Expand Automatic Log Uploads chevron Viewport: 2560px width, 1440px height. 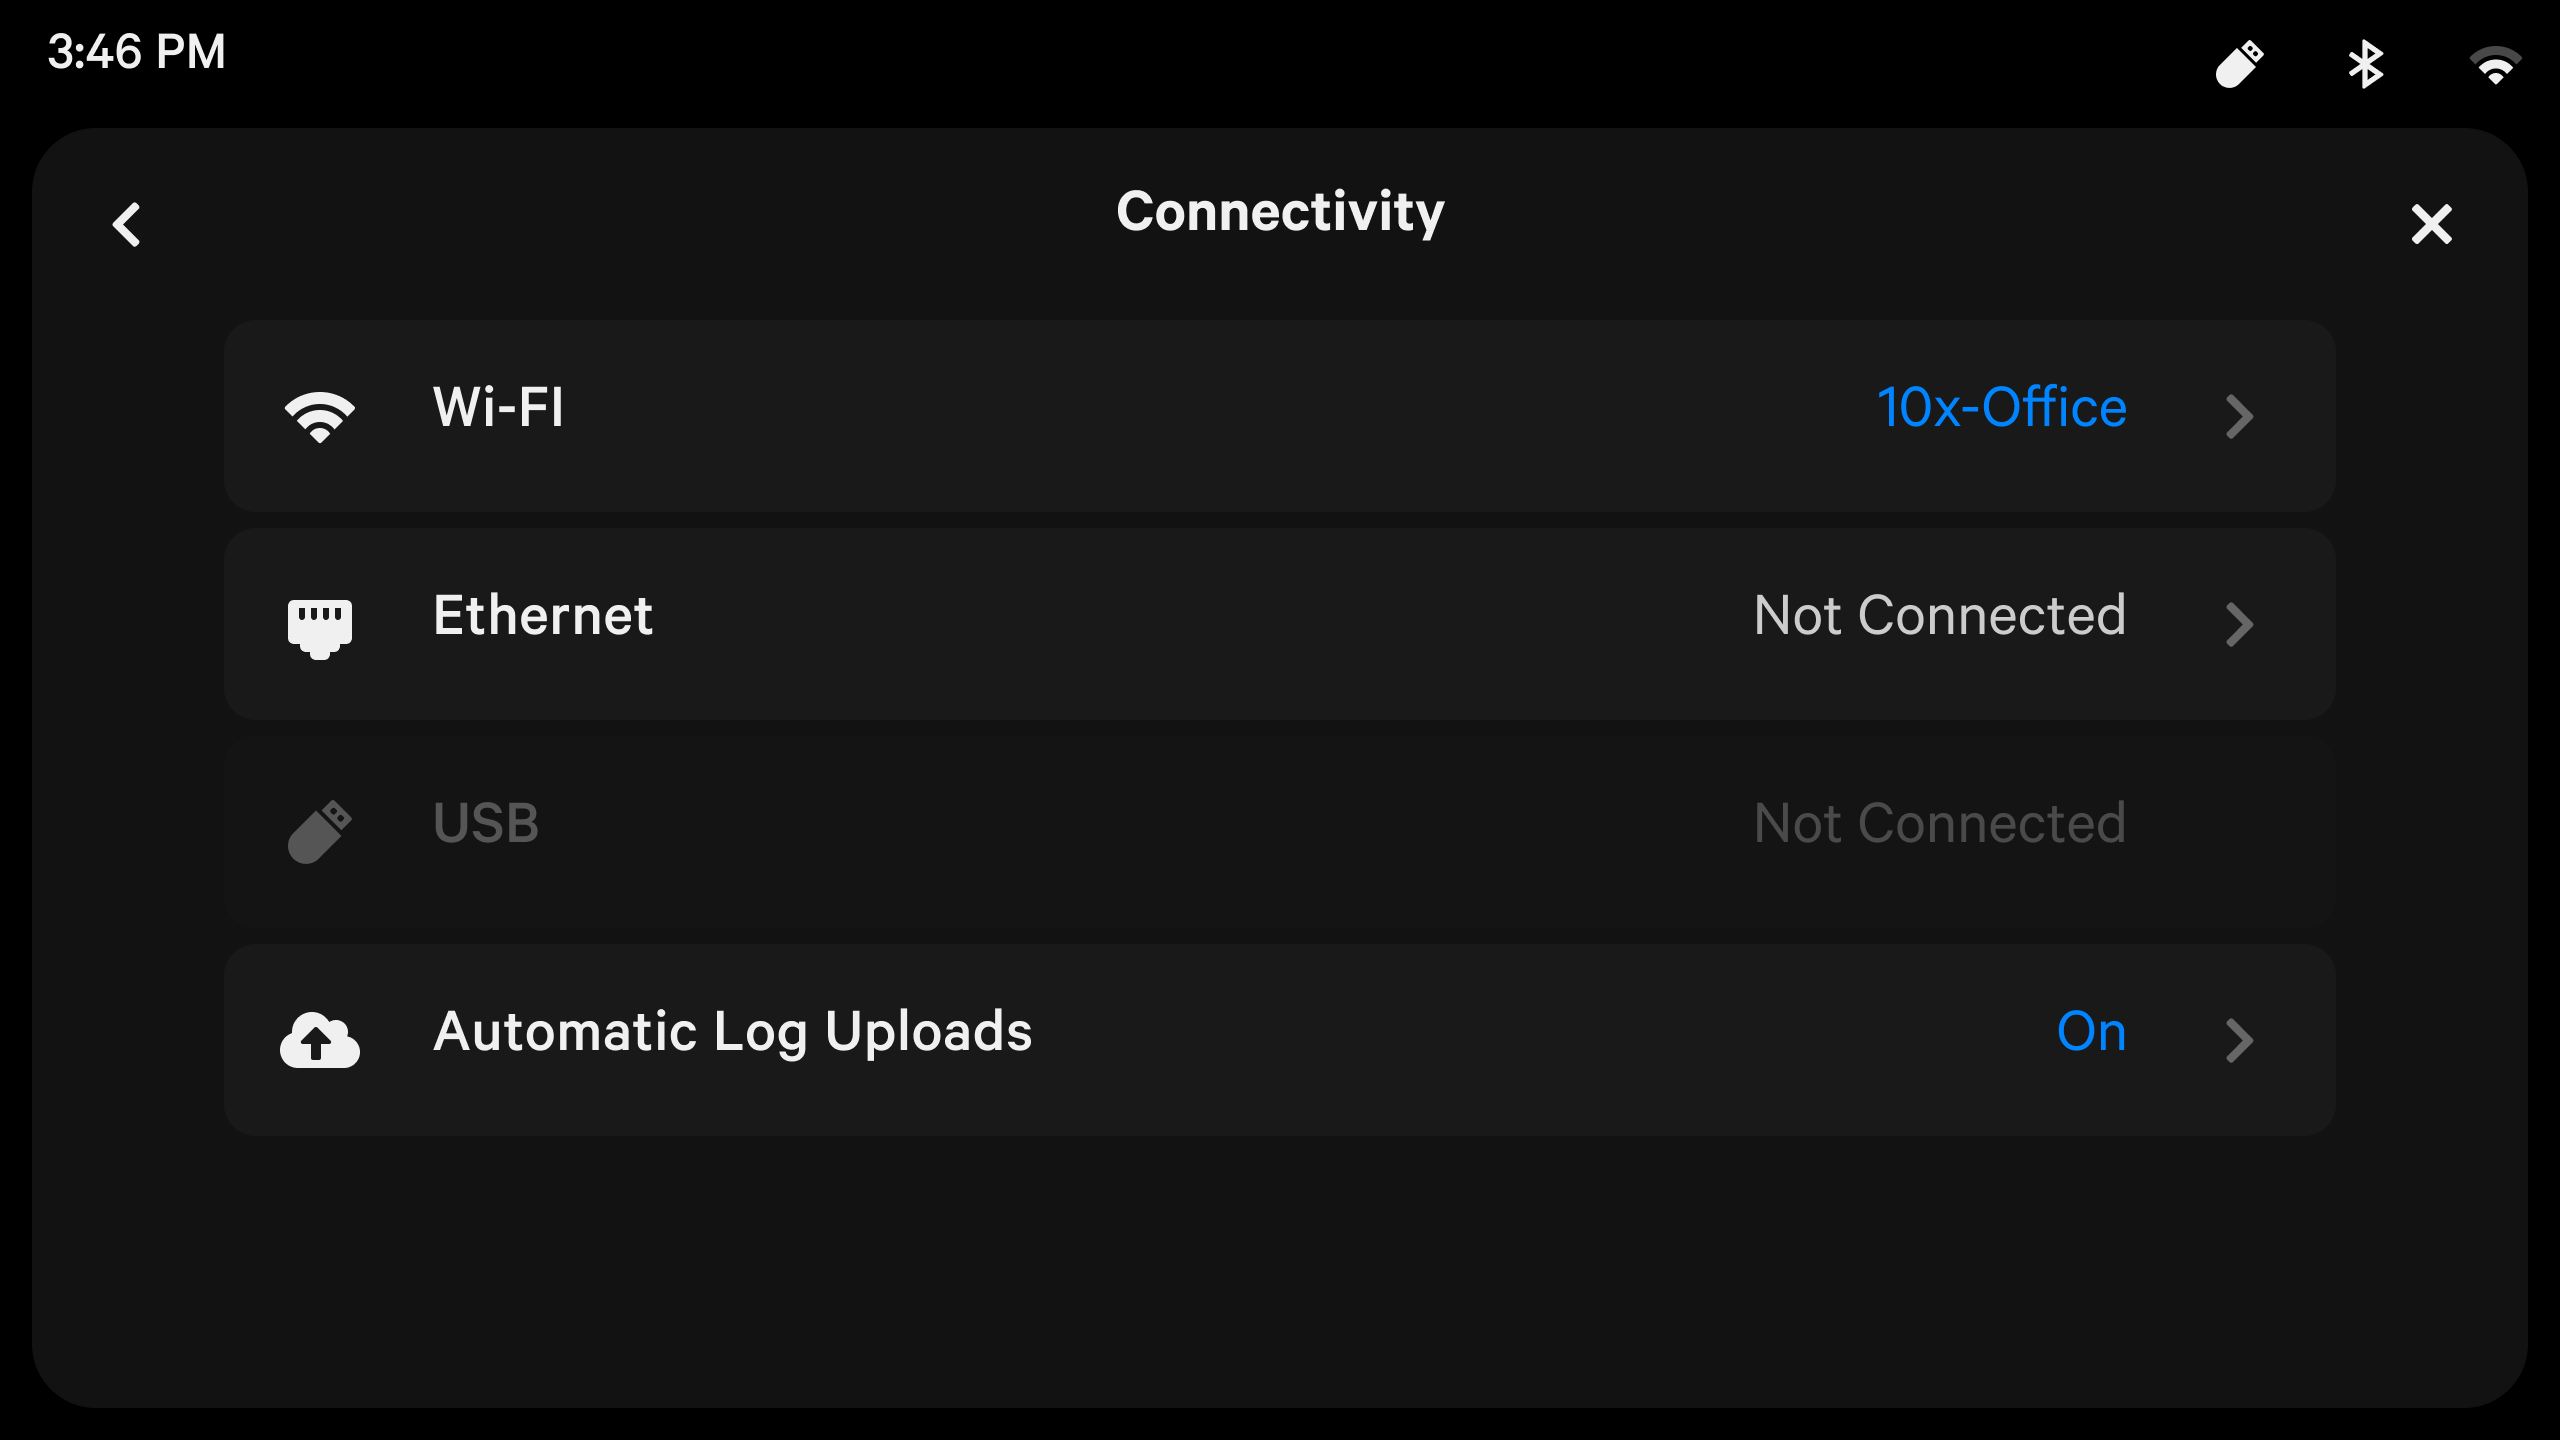tap(2240, 1040)
